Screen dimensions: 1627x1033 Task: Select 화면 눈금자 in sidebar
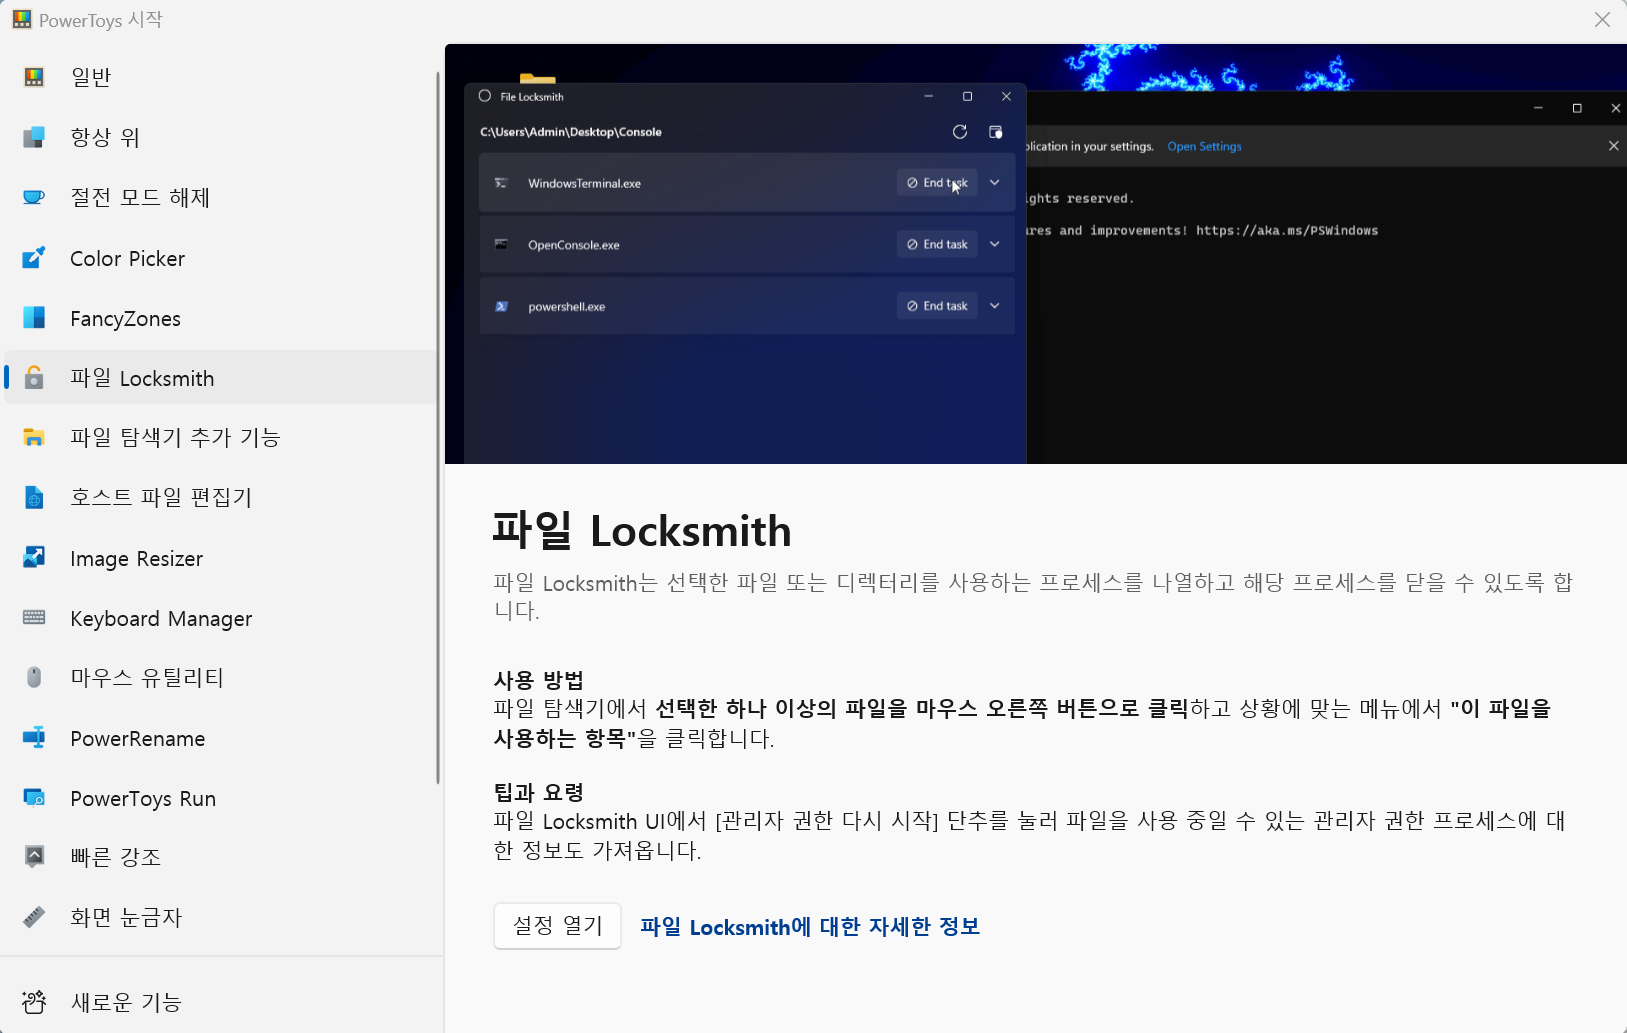click(x=221, y=917)
